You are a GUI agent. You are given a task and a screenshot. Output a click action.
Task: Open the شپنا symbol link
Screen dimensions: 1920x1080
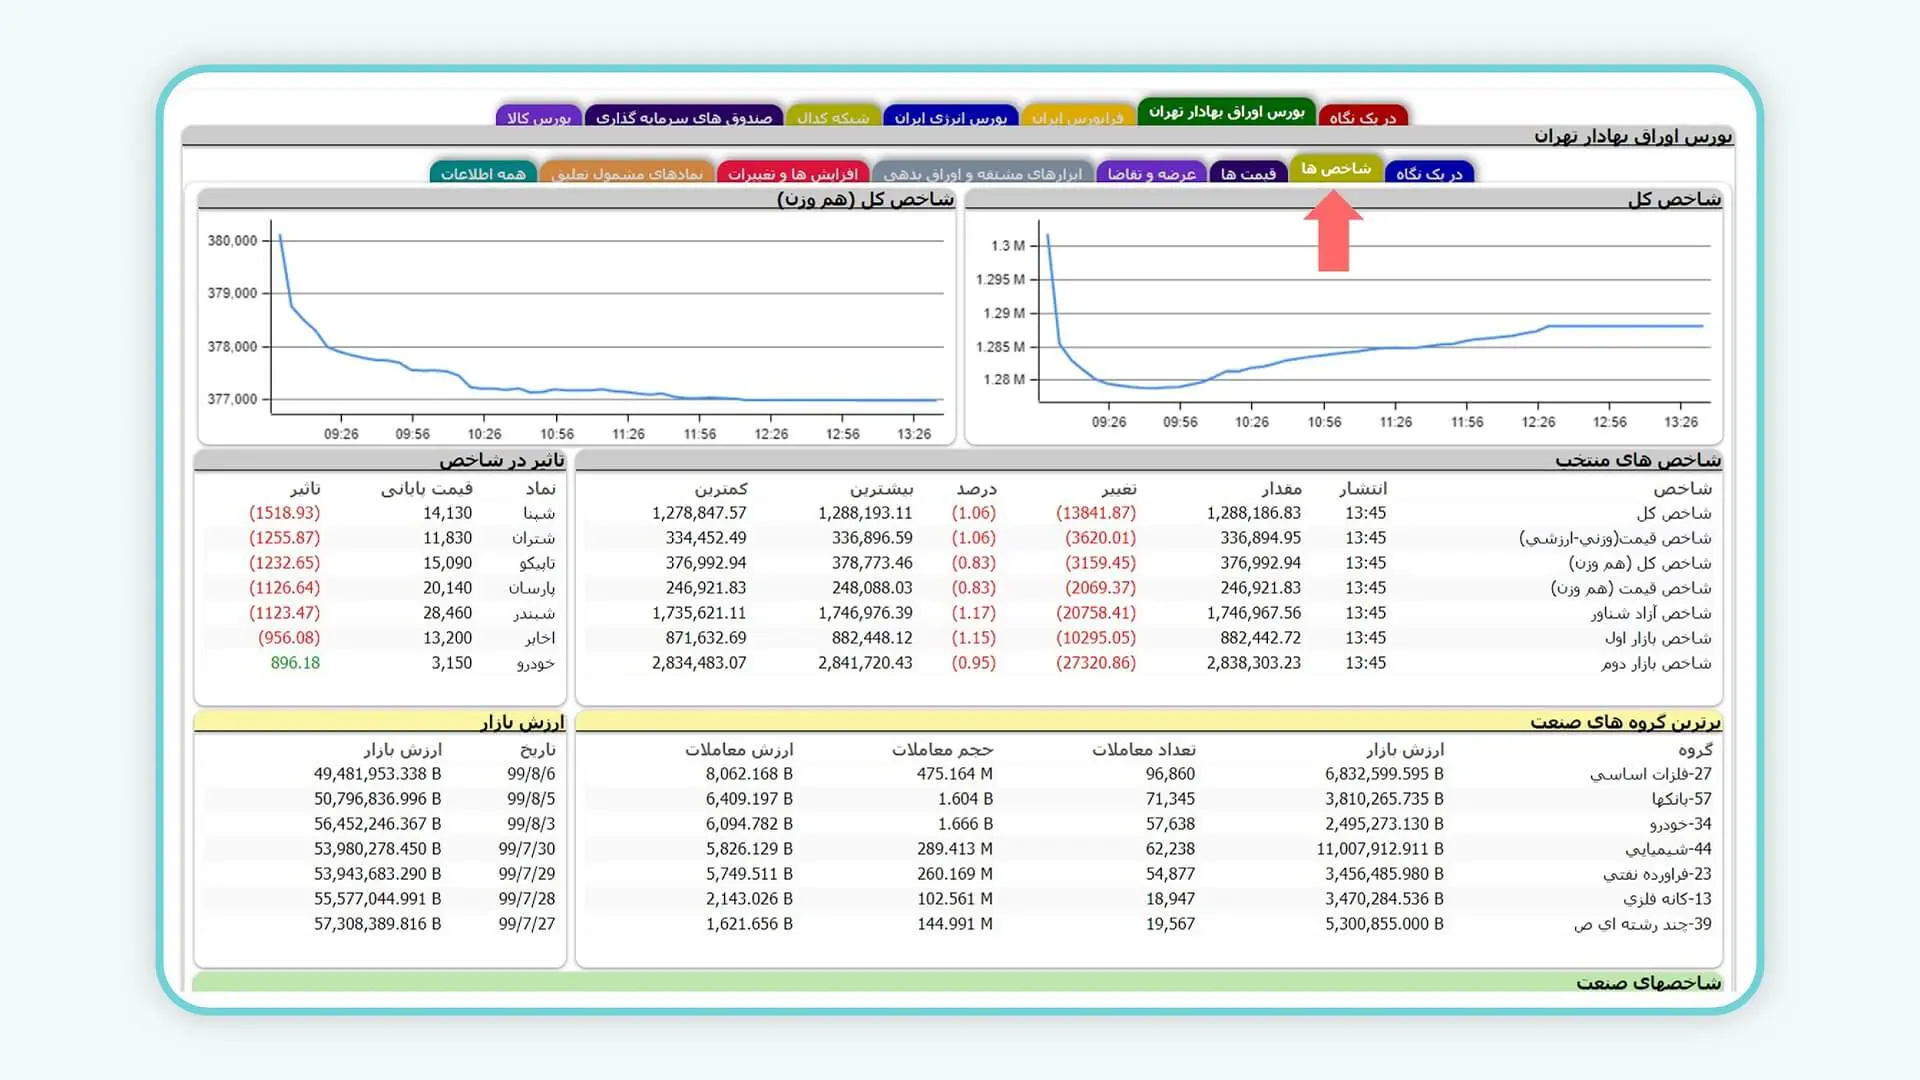tap(539, 513)
